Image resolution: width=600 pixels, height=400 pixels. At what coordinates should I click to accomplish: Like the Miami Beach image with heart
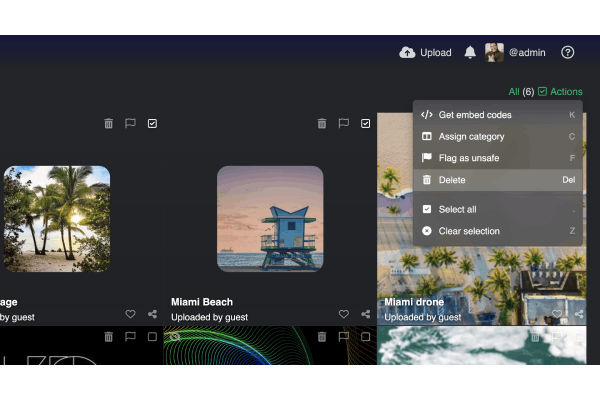tap(344, 314)
